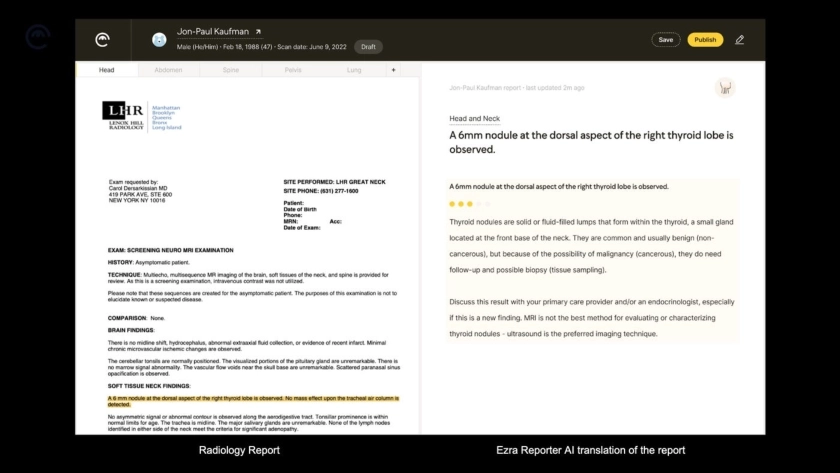
Task: Click the yellow Publish button
Action: coord(705,40)
